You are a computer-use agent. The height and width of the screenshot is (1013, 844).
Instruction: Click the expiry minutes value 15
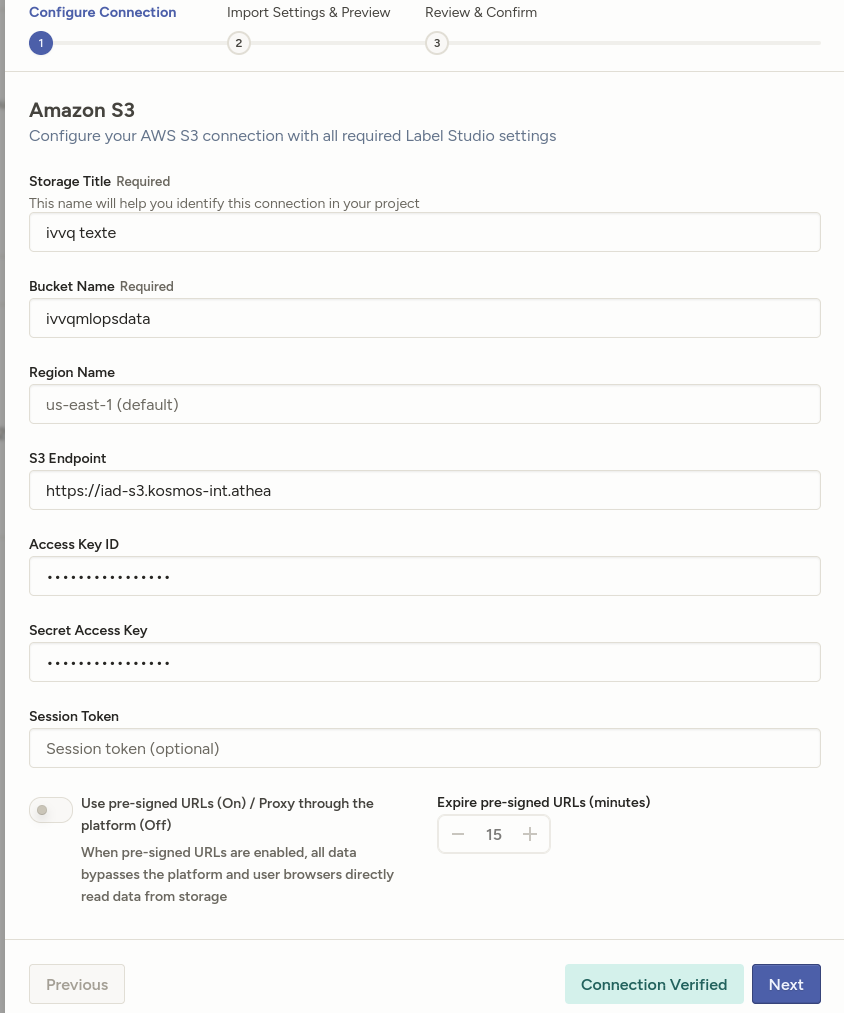point(494,834)
